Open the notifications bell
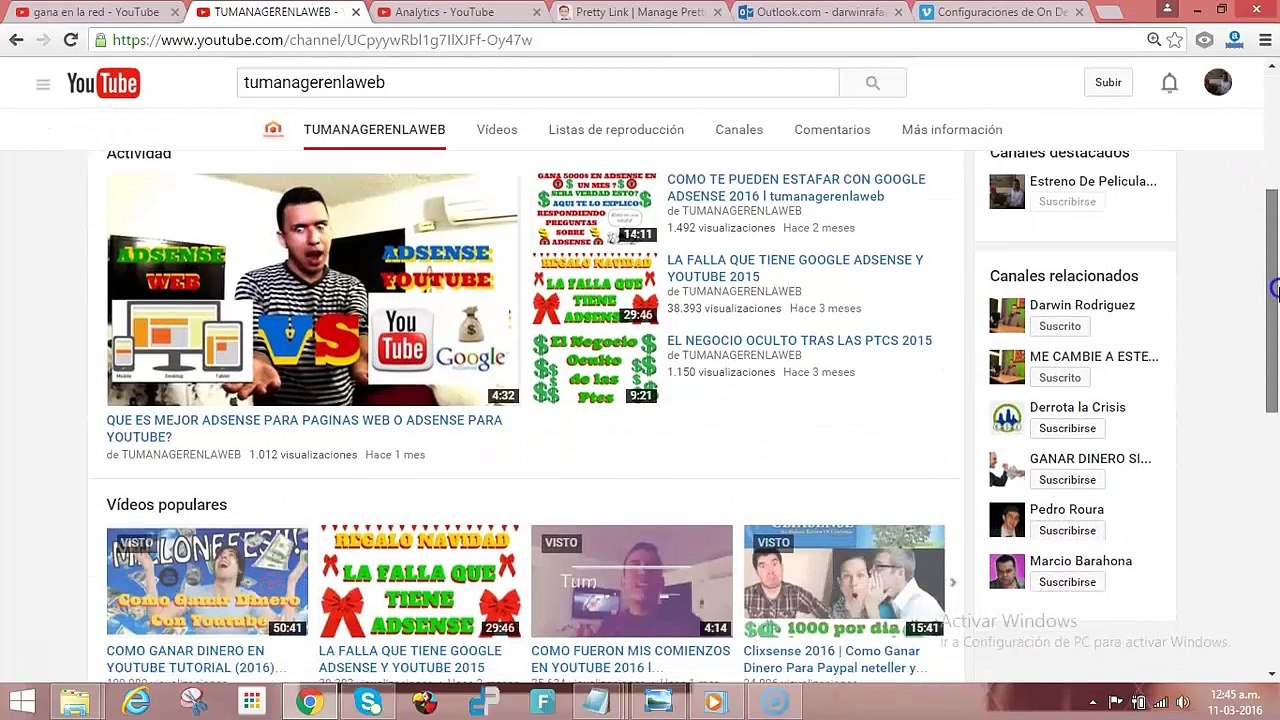 click(1169, 83)
